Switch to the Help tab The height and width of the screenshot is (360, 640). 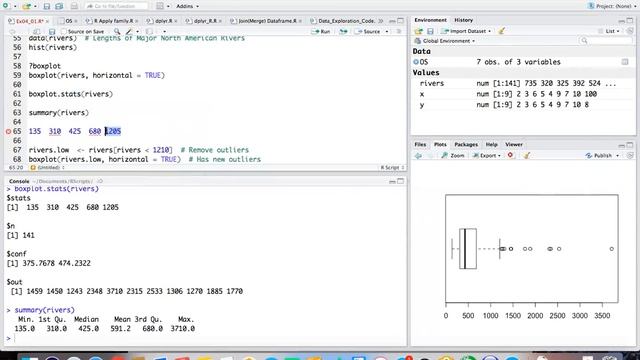[491, 144]
